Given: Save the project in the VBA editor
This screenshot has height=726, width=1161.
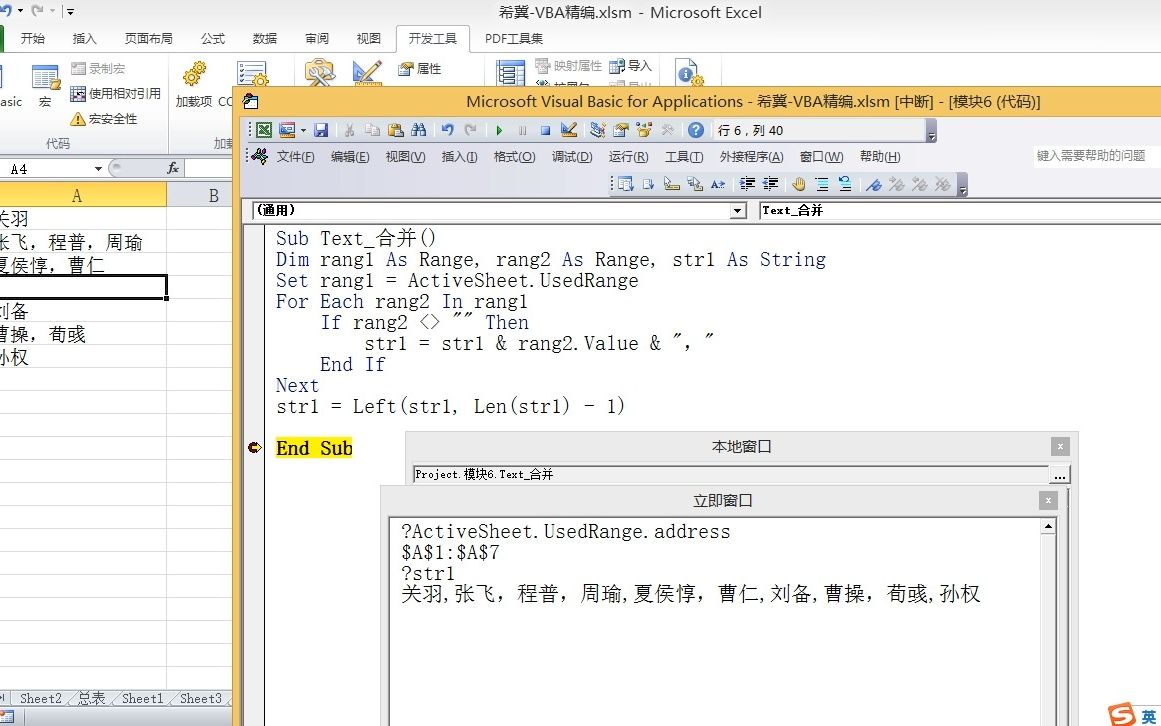Looking at the screenshot, I should 321,129.
